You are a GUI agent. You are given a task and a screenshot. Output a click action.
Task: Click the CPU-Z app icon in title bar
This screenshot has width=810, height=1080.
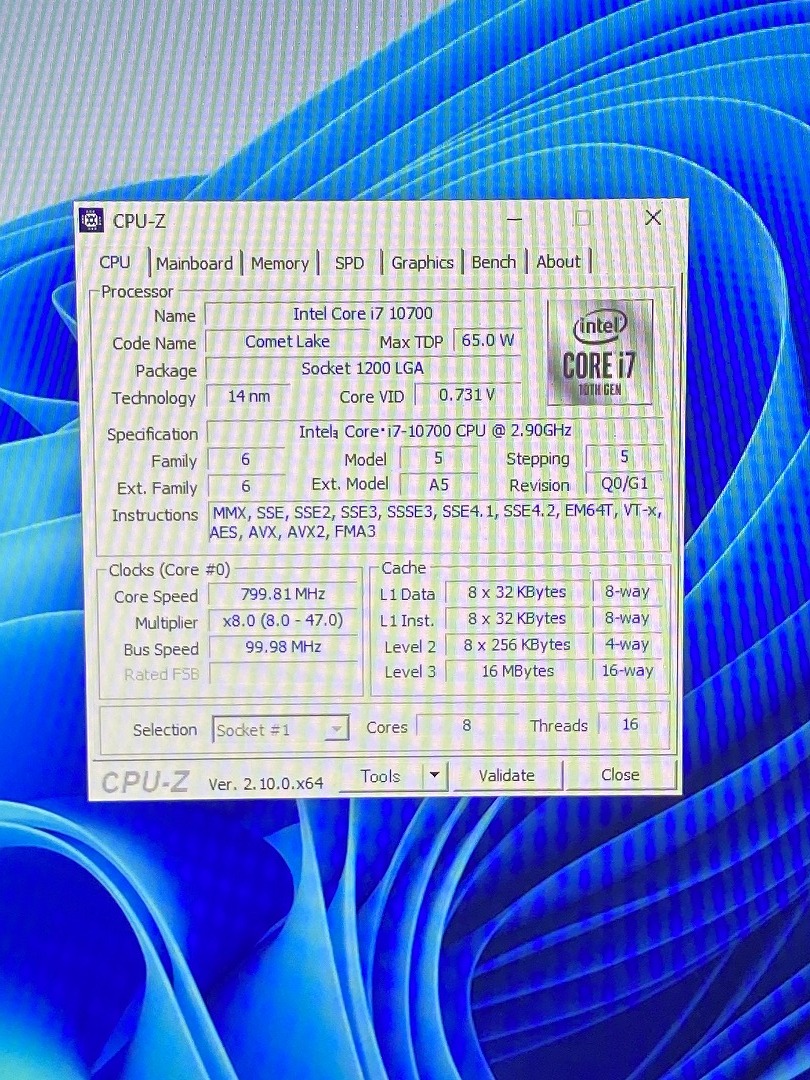click(x=91, y=220)
